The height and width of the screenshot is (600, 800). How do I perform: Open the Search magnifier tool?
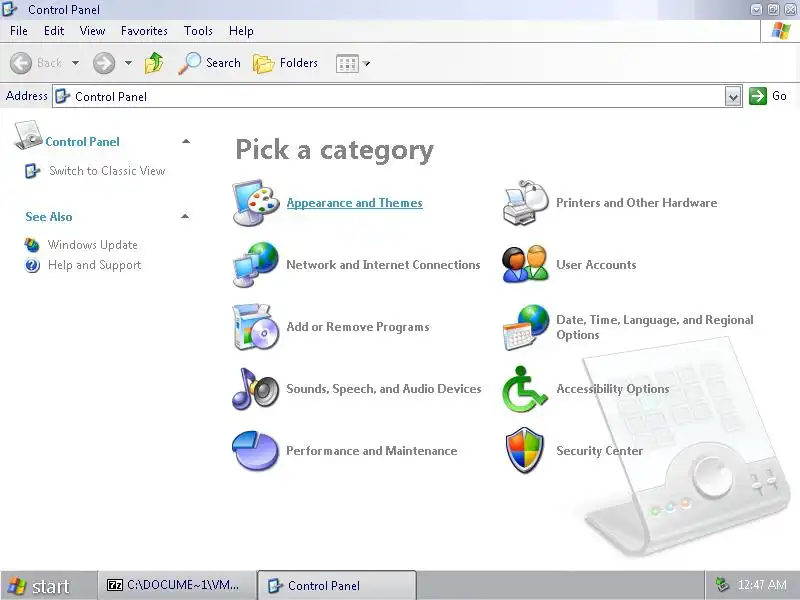click(209, 63)
